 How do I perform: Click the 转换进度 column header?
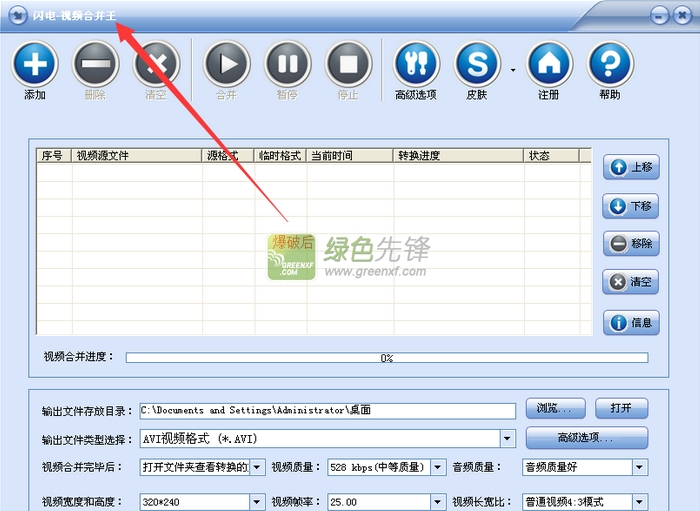[x=458, y=155]
